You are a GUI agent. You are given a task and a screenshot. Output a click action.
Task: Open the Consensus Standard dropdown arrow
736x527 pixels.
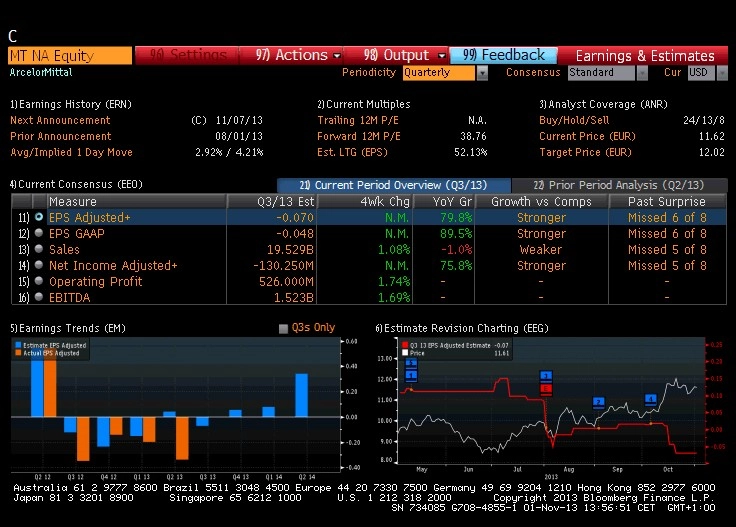click(x=642, y=73)
